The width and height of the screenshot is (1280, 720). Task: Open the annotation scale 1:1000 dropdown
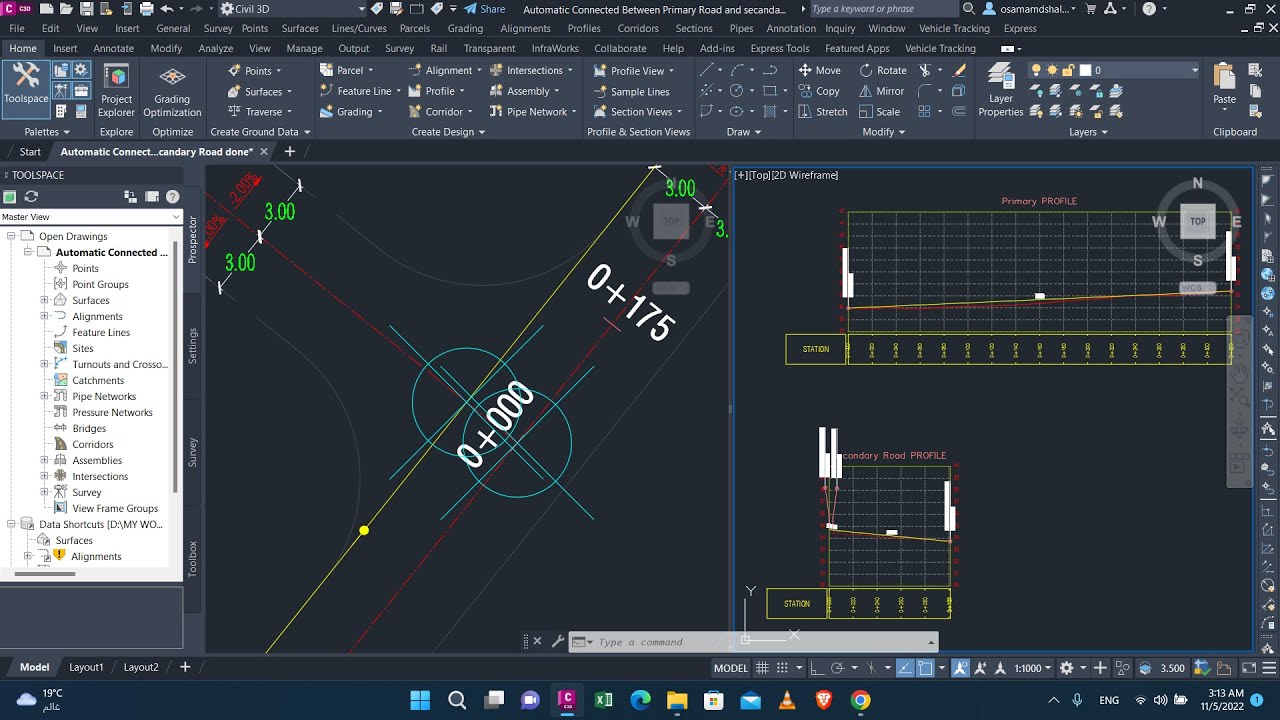1033,668
